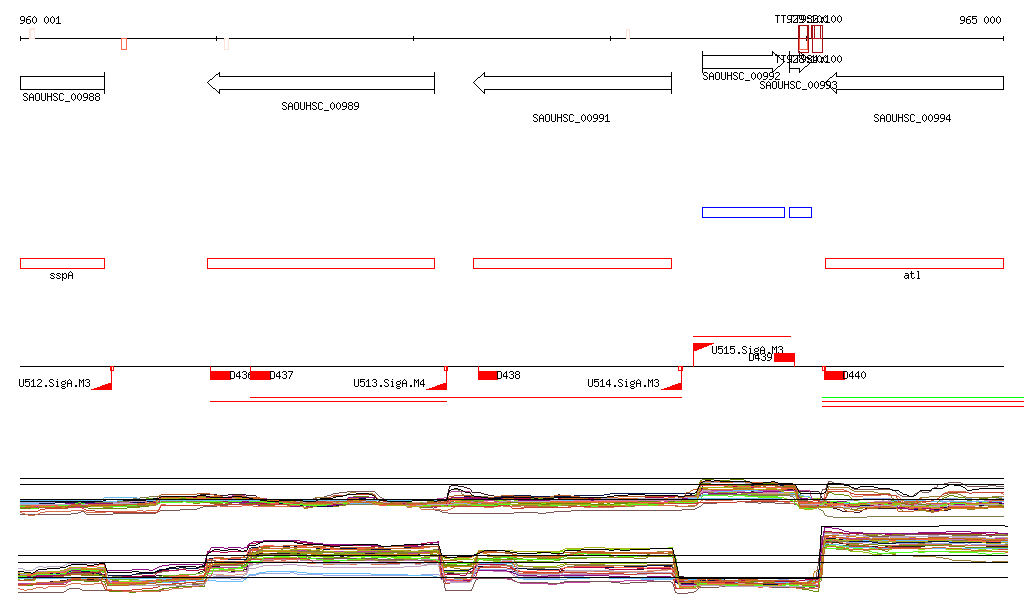Viewport: 1024px width, 611px height.
Task: Click the D436 red terminator block
Action: coord(220,375)
